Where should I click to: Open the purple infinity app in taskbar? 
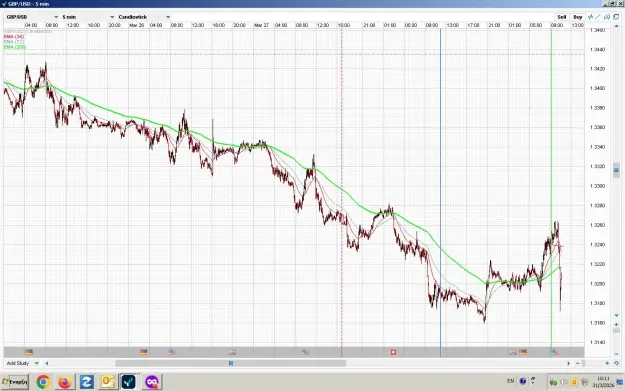[x=151, y=382]
